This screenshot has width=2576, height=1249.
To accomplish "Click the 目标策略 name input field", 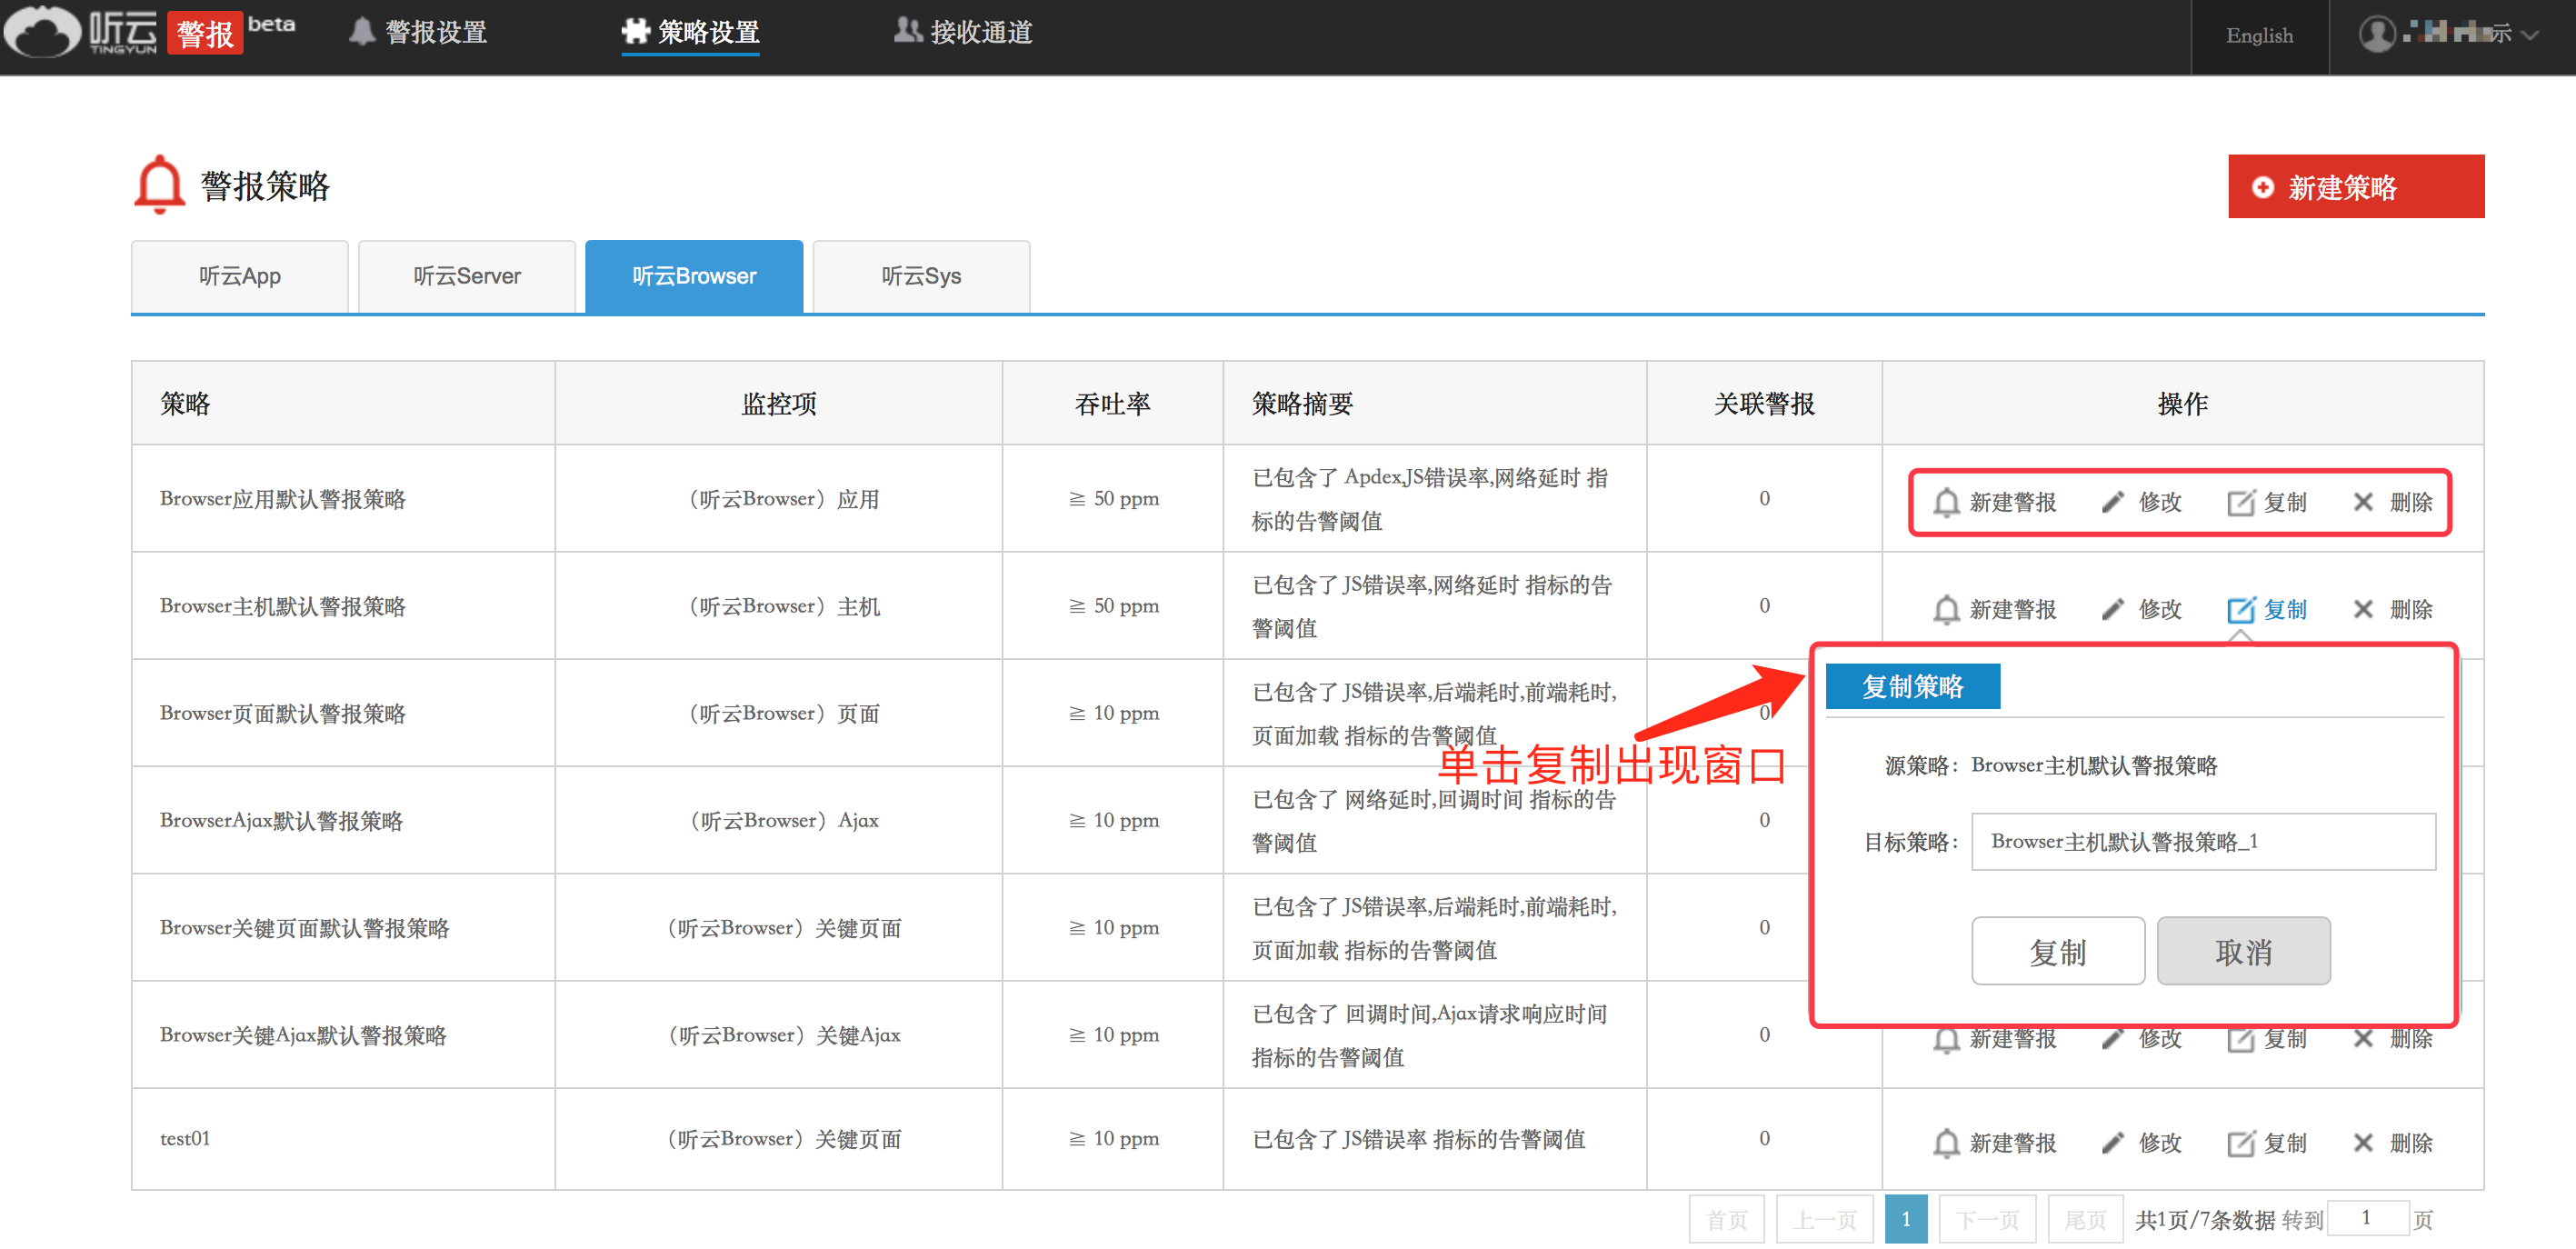I will pos(2203,842).
